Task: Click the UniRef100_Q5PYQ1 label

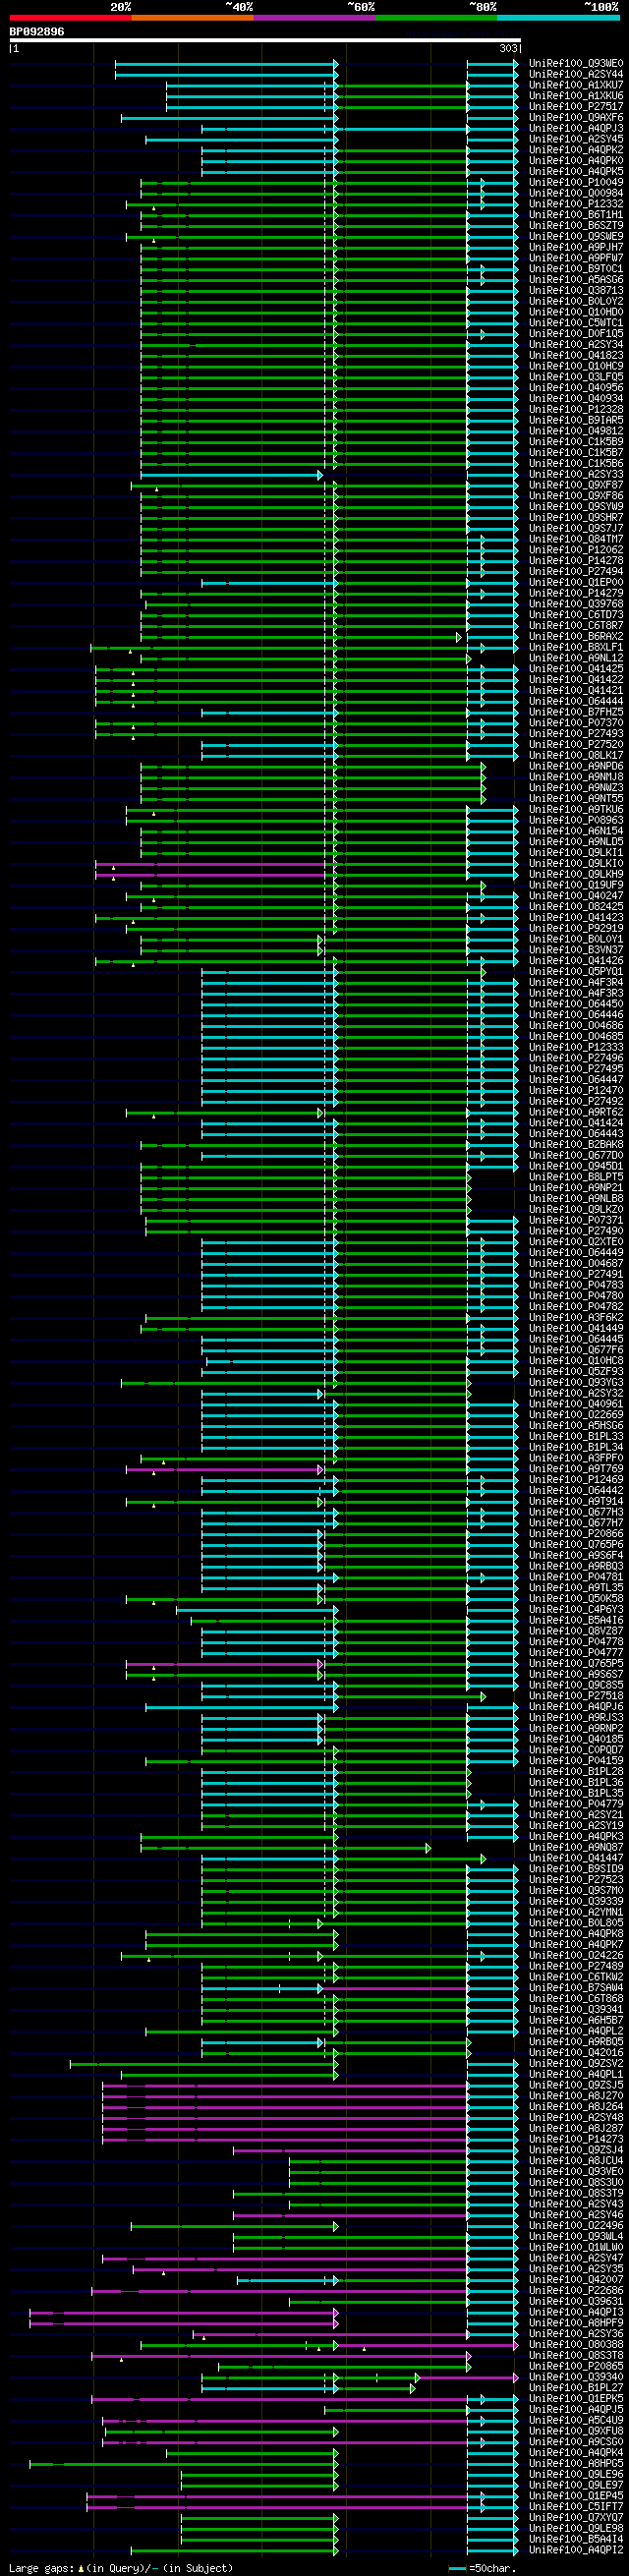Action: 576,971
